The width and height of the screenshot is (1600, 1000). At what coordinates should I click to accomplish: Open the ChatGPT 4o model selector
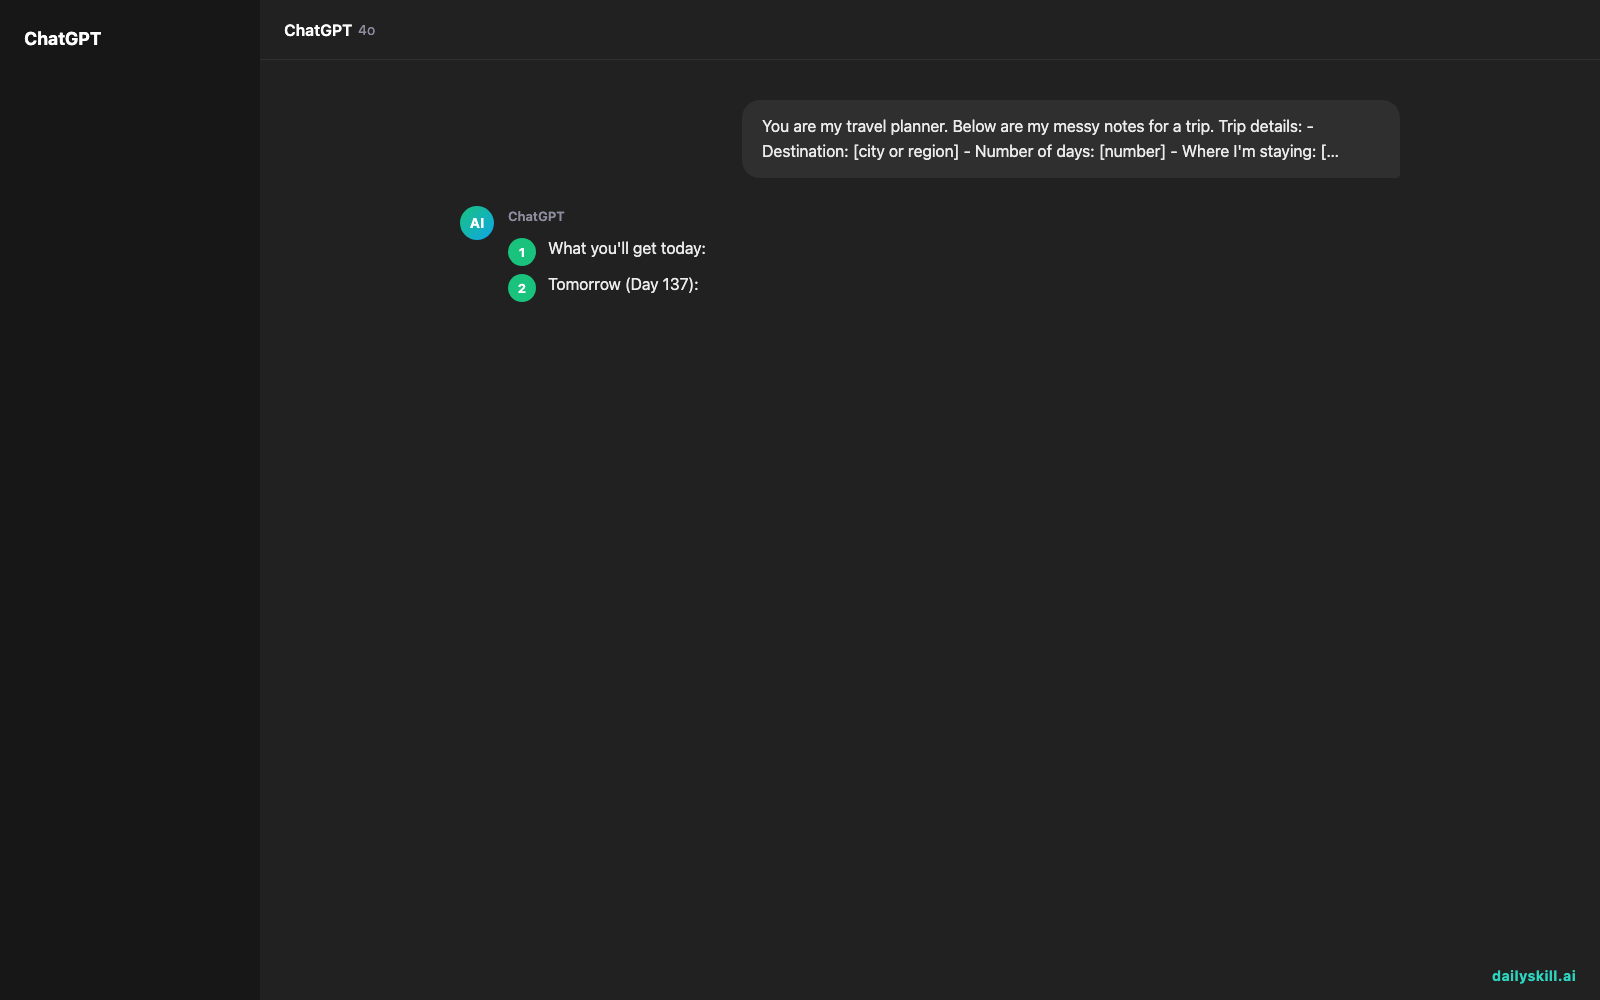tap(329, 30)
